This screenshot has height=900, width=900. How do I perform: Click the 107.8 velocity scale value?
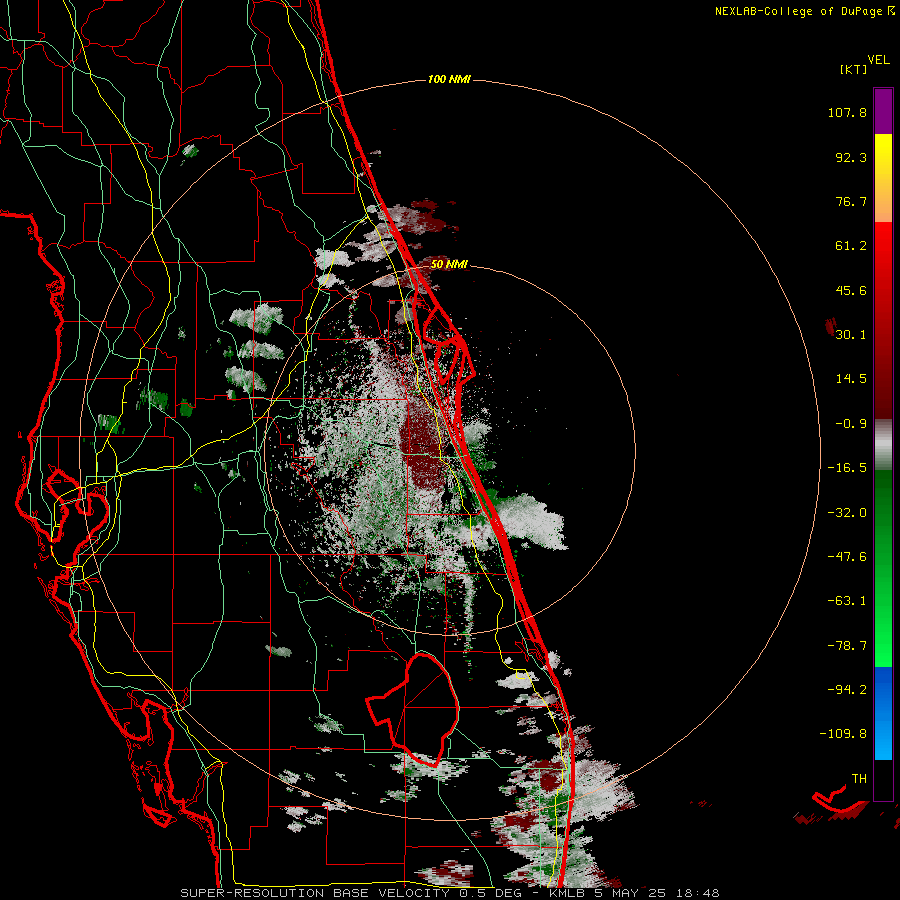(x=847, y=112)
